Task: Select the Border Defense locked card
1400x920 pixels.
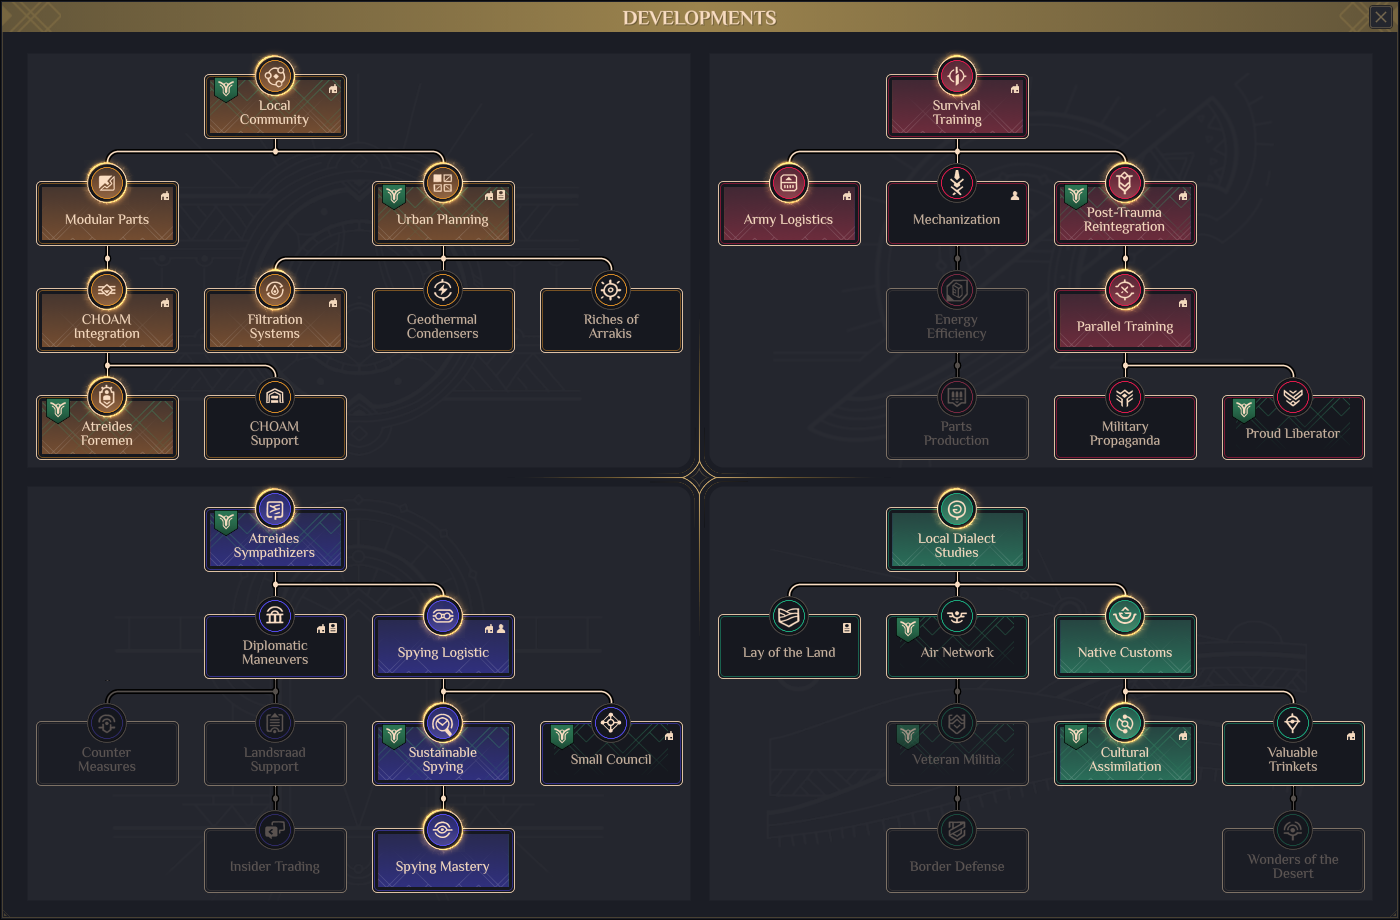Action: pyautogui.click(x=957, y=860)
